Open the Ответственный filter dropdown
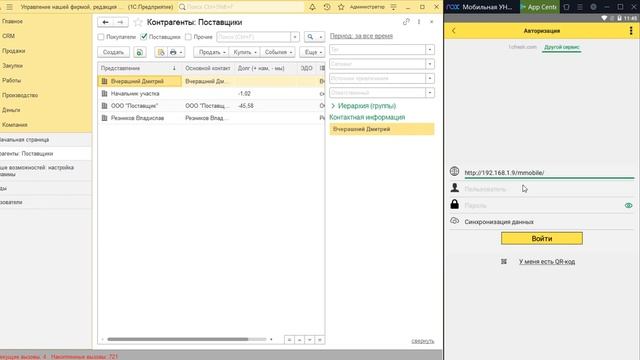The image size is (640, 360). (x=430, y=93)
